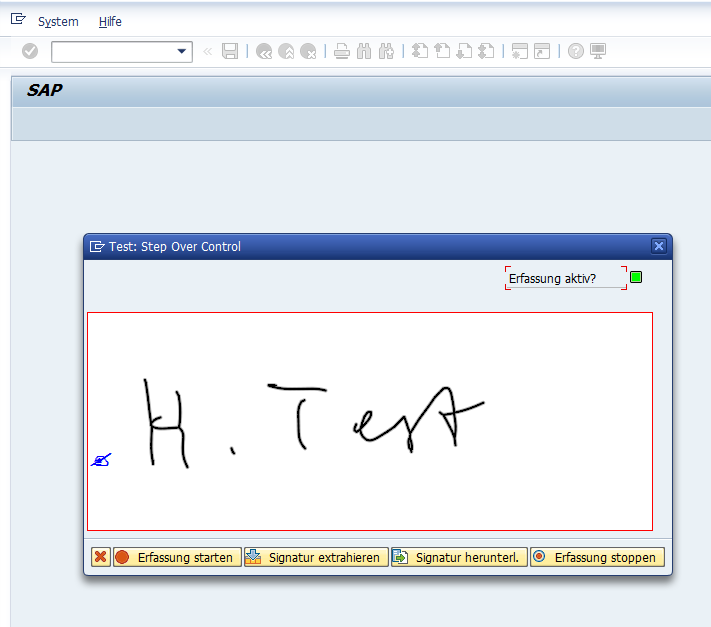Click the Next Page icon
Viewport: 711px width, 627px height.
pyautogui.click(x=464, y=51)
